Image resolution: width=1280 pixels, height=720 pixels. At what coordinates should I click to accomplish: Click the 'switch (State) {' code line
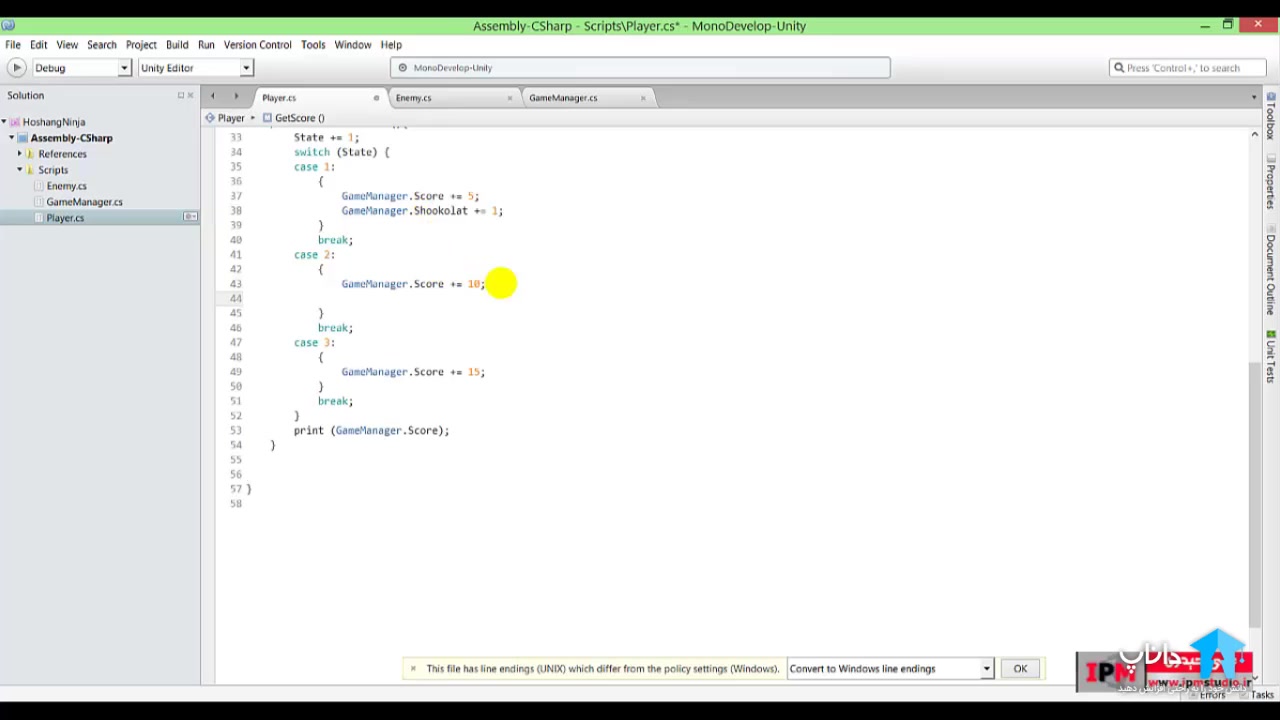341,152
